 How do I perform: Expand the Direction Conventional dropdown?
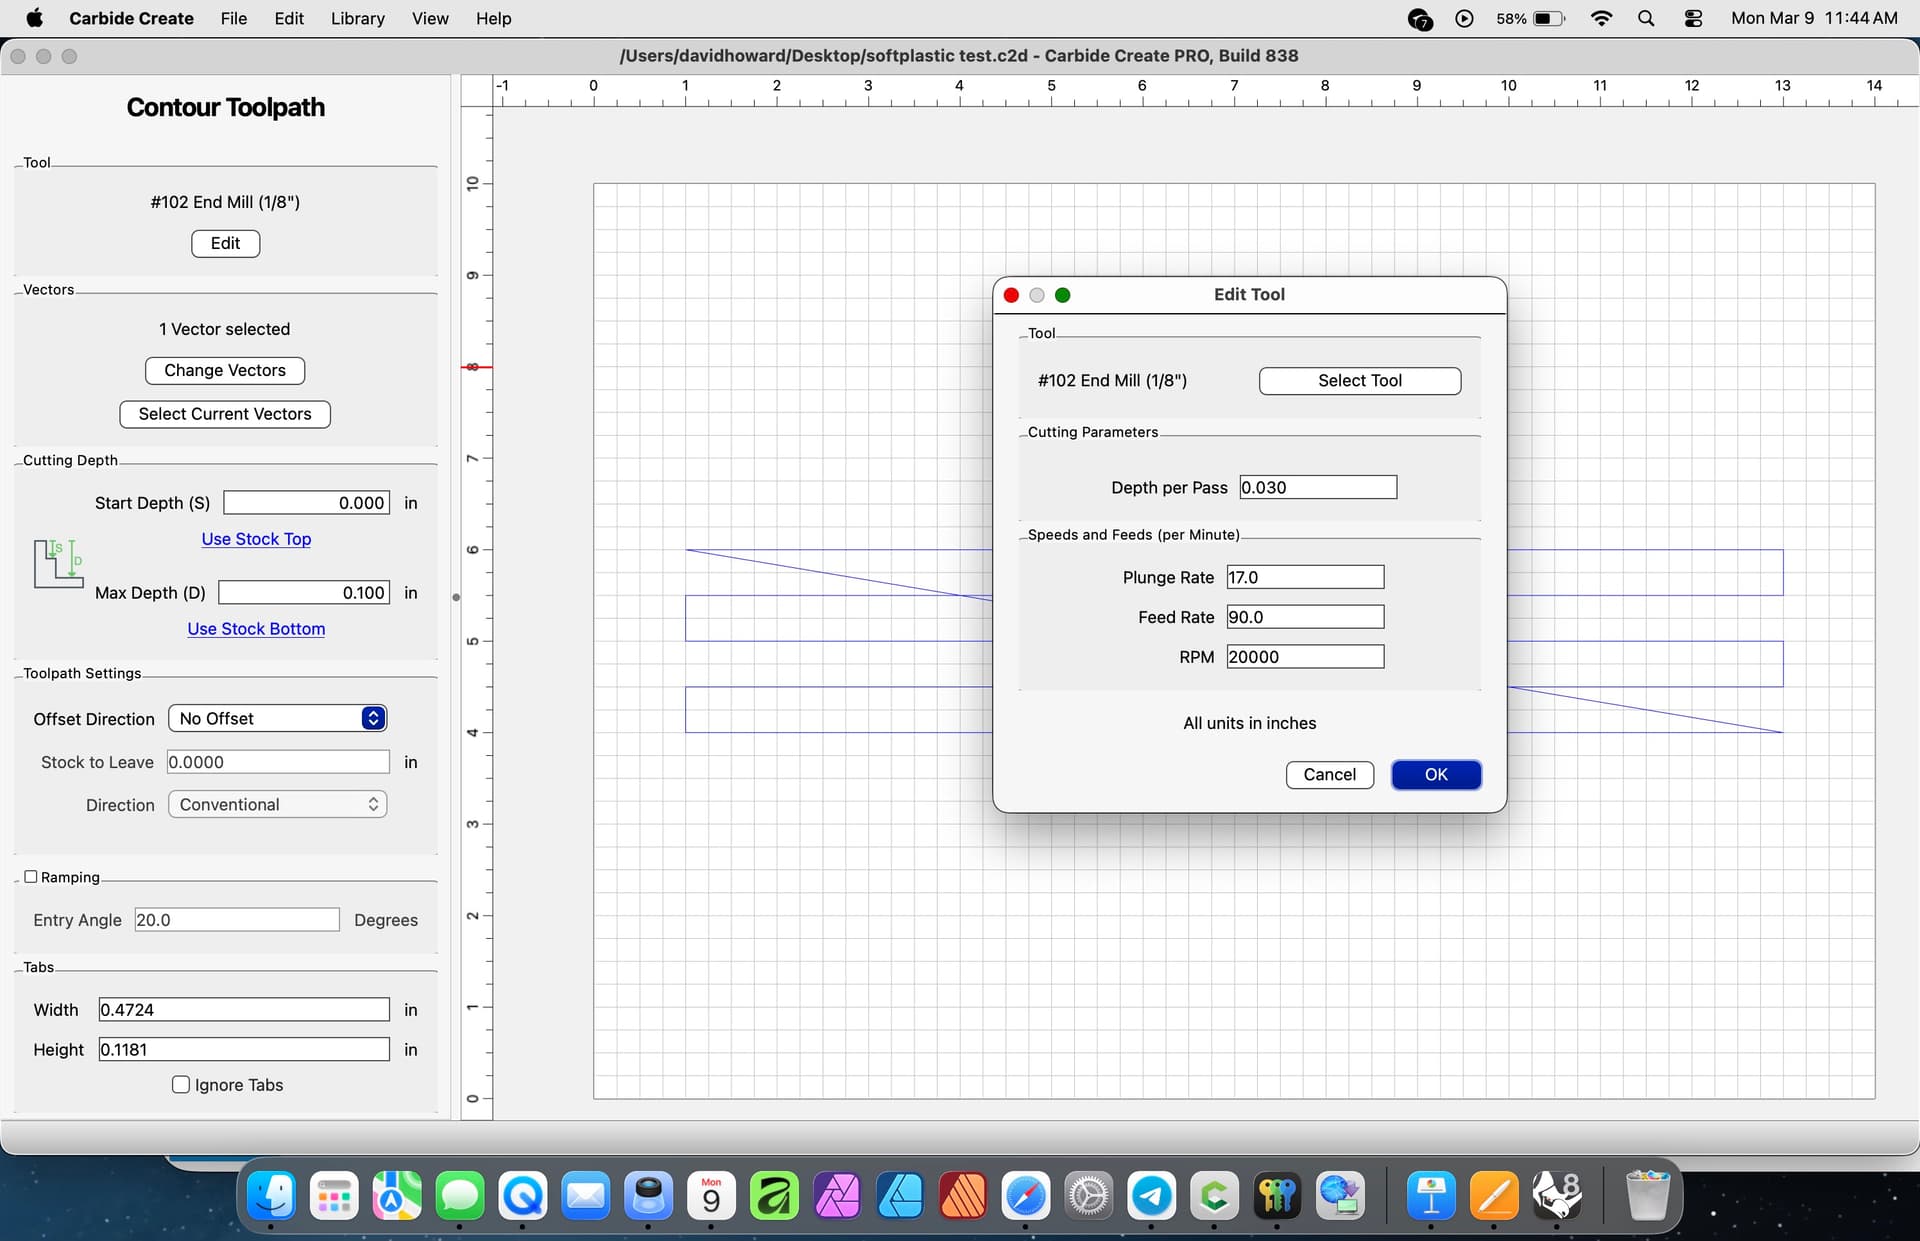(277, 805)
